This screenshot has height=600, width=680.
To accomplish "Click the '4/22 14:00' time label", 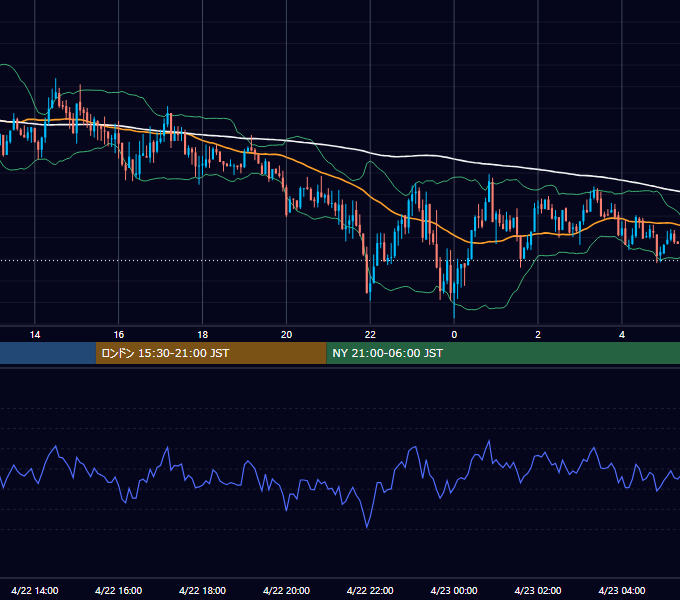I will (x=35, y=590).
